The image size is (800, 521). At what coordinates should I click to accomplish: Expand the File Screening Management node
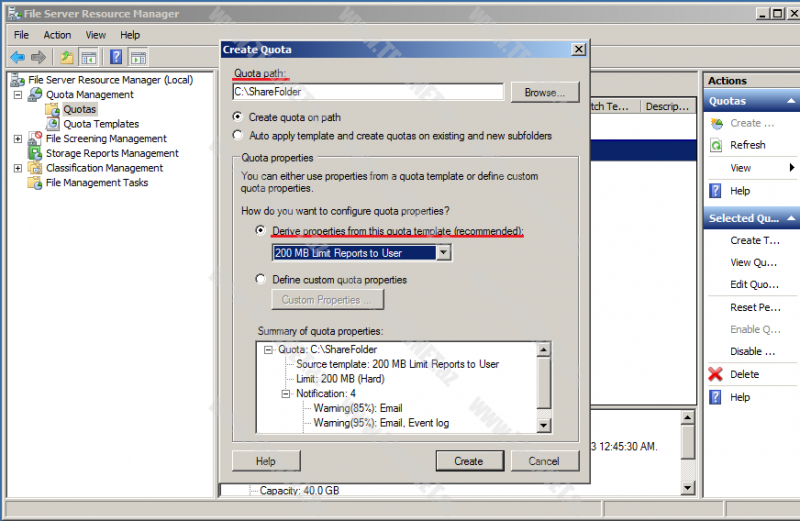[x=18, y=139]
